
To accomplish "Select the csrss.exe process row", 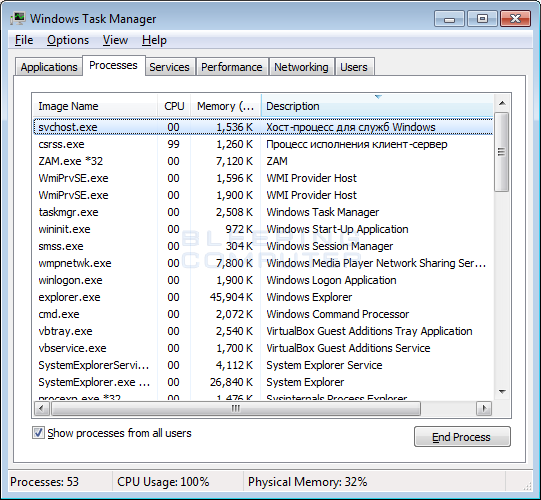I will point(263,144).
